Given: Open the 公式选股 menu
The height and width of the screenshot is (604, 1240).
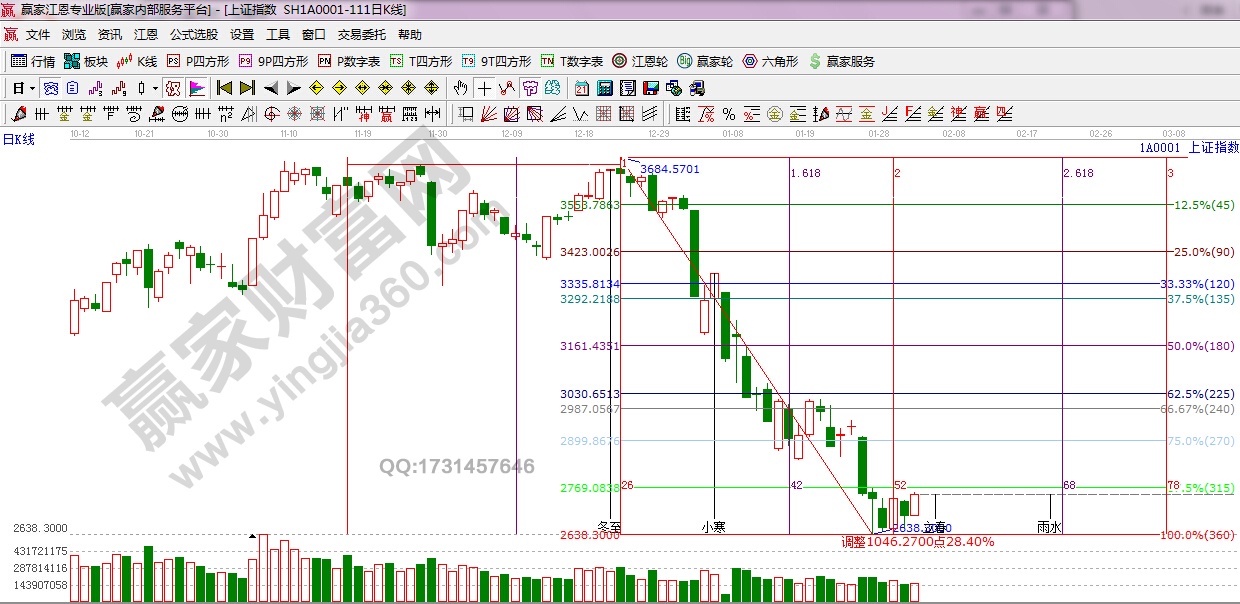Looking at the screenshot, I should point(193,34).
